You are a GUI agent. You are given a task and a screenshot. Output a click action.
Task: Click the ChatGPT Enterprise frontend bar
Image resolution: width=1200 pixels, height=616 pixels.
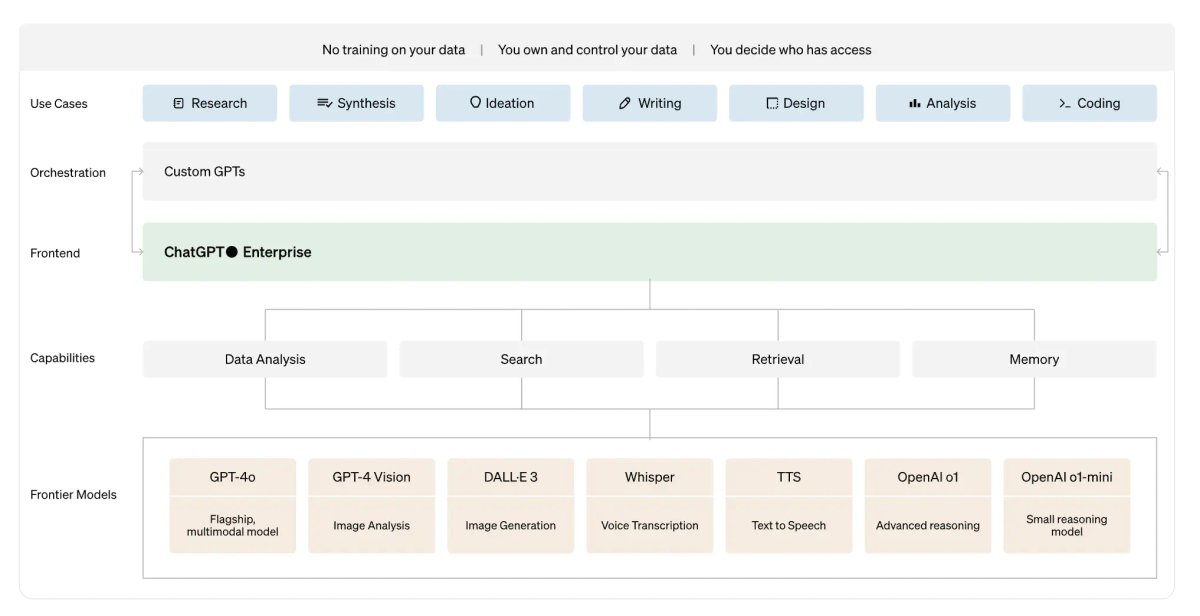[x=650, y=252]
